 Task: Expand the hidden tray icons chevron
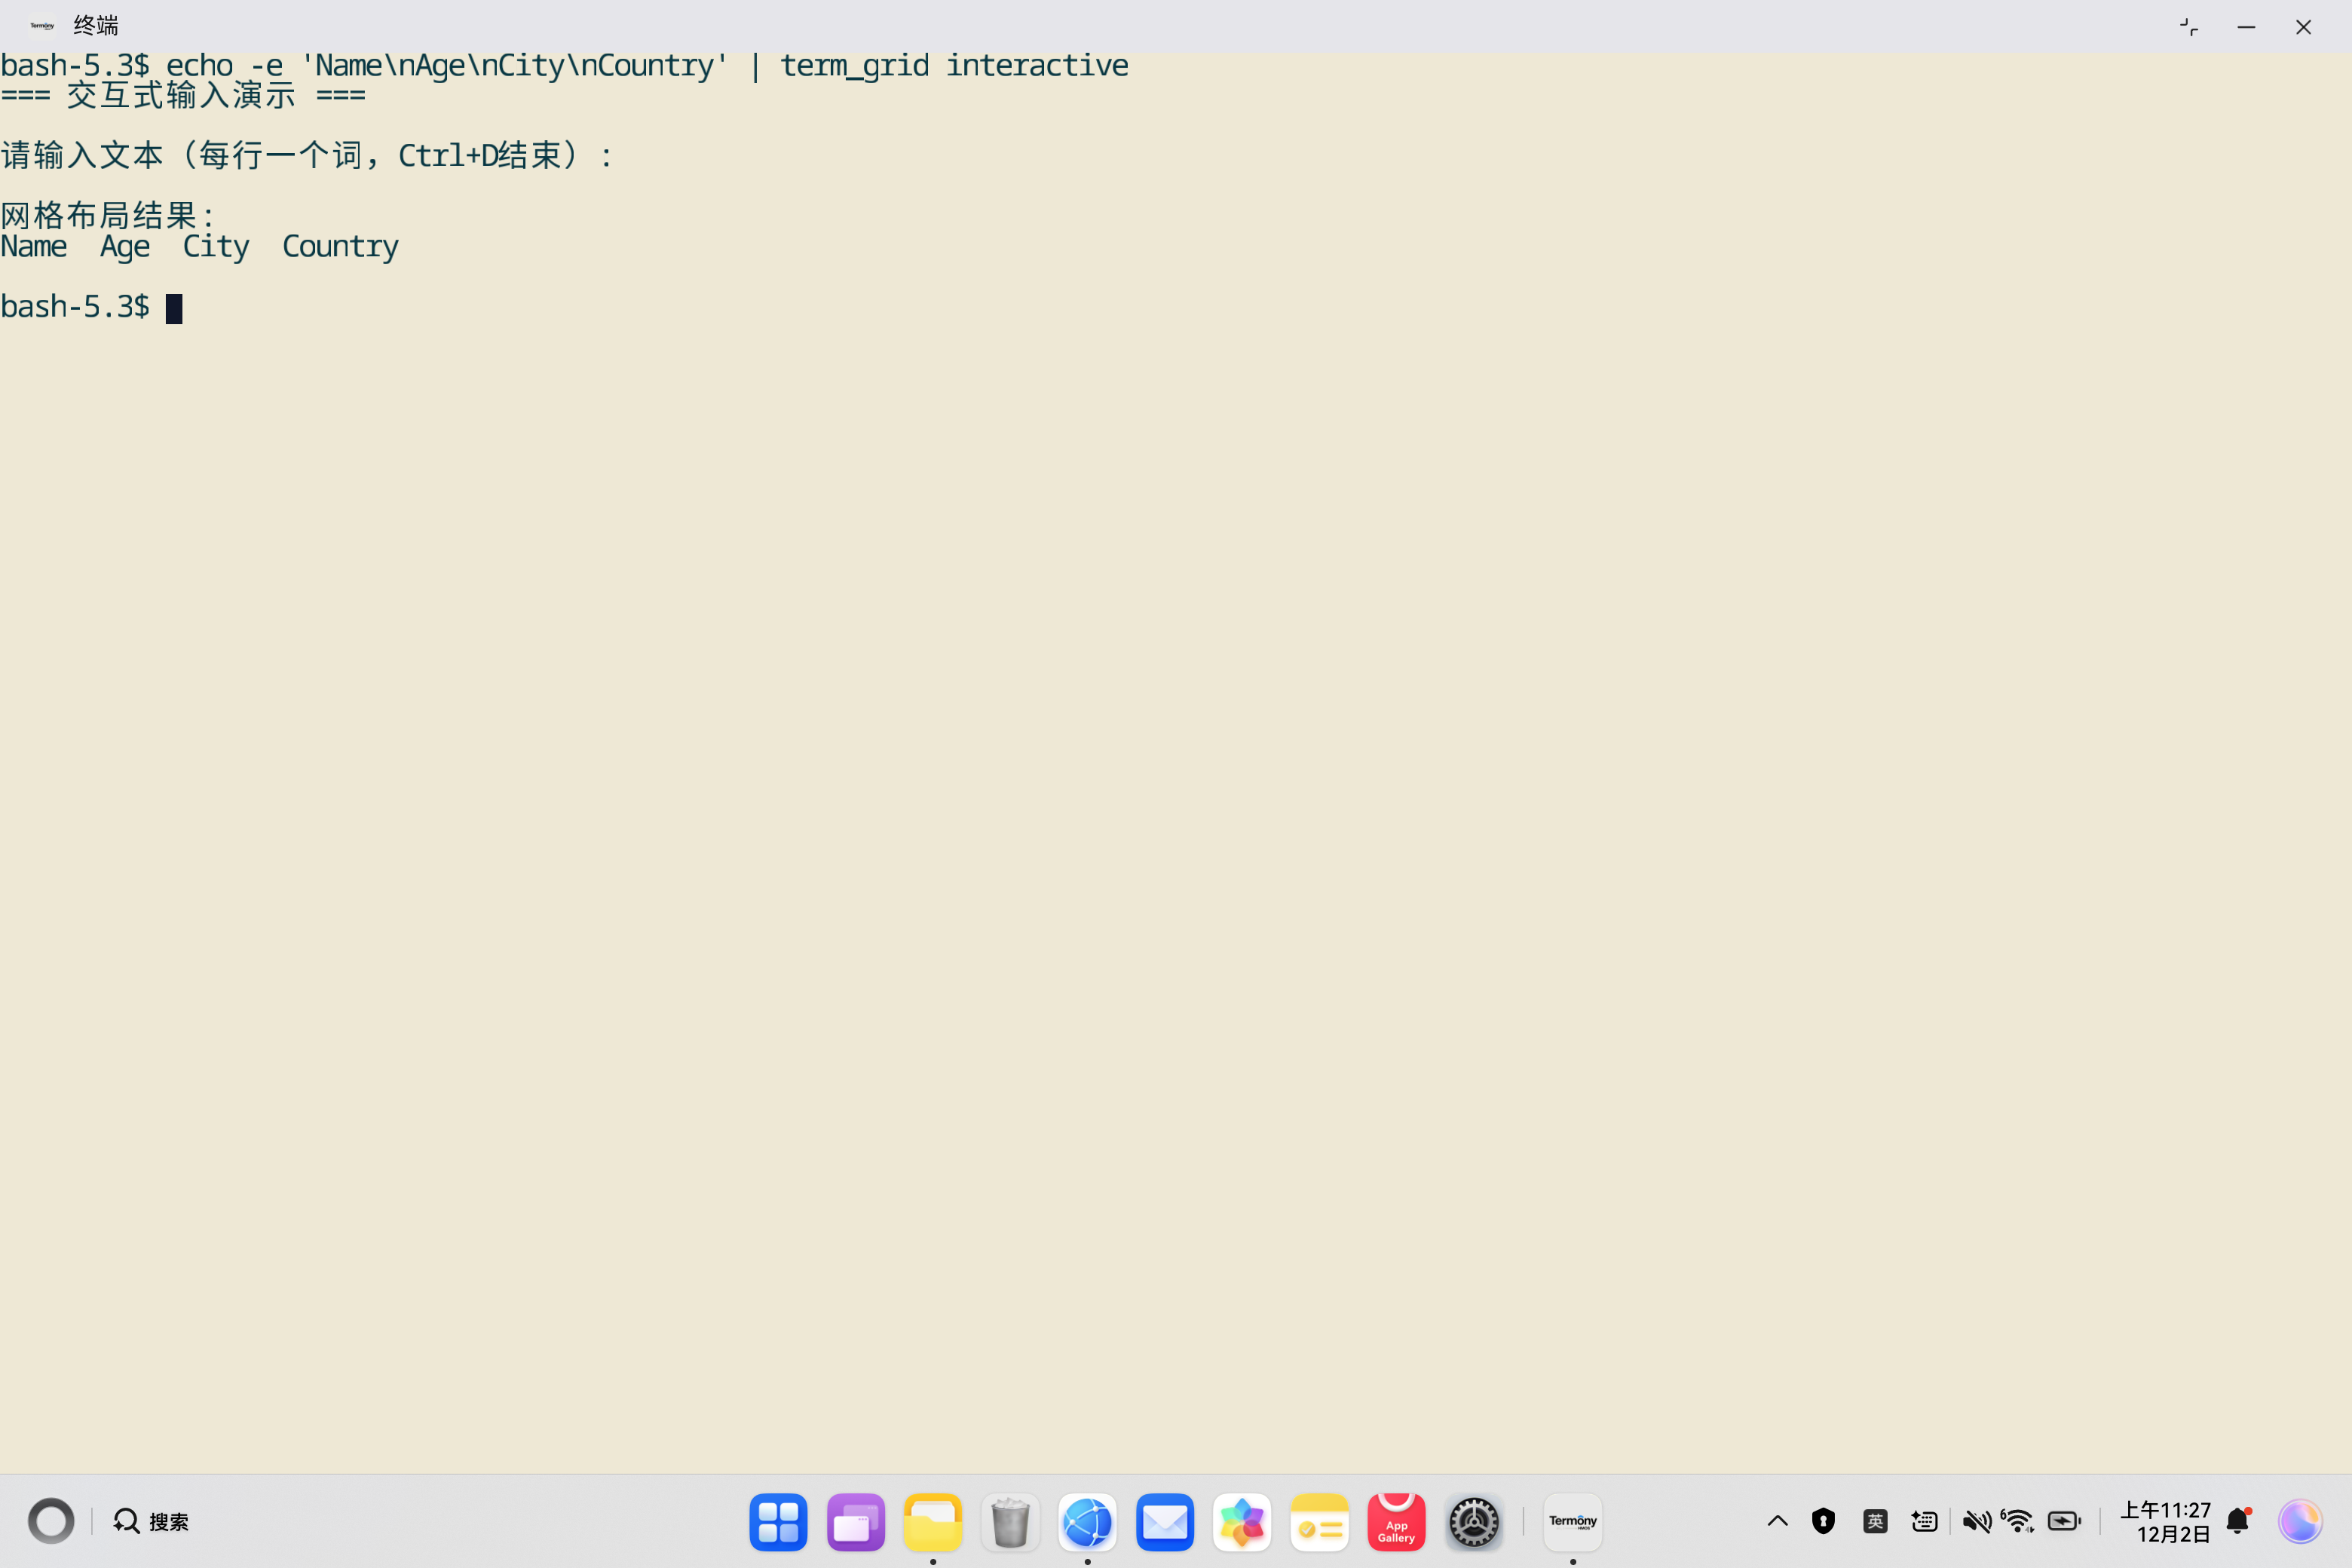coord(1777,1522)
